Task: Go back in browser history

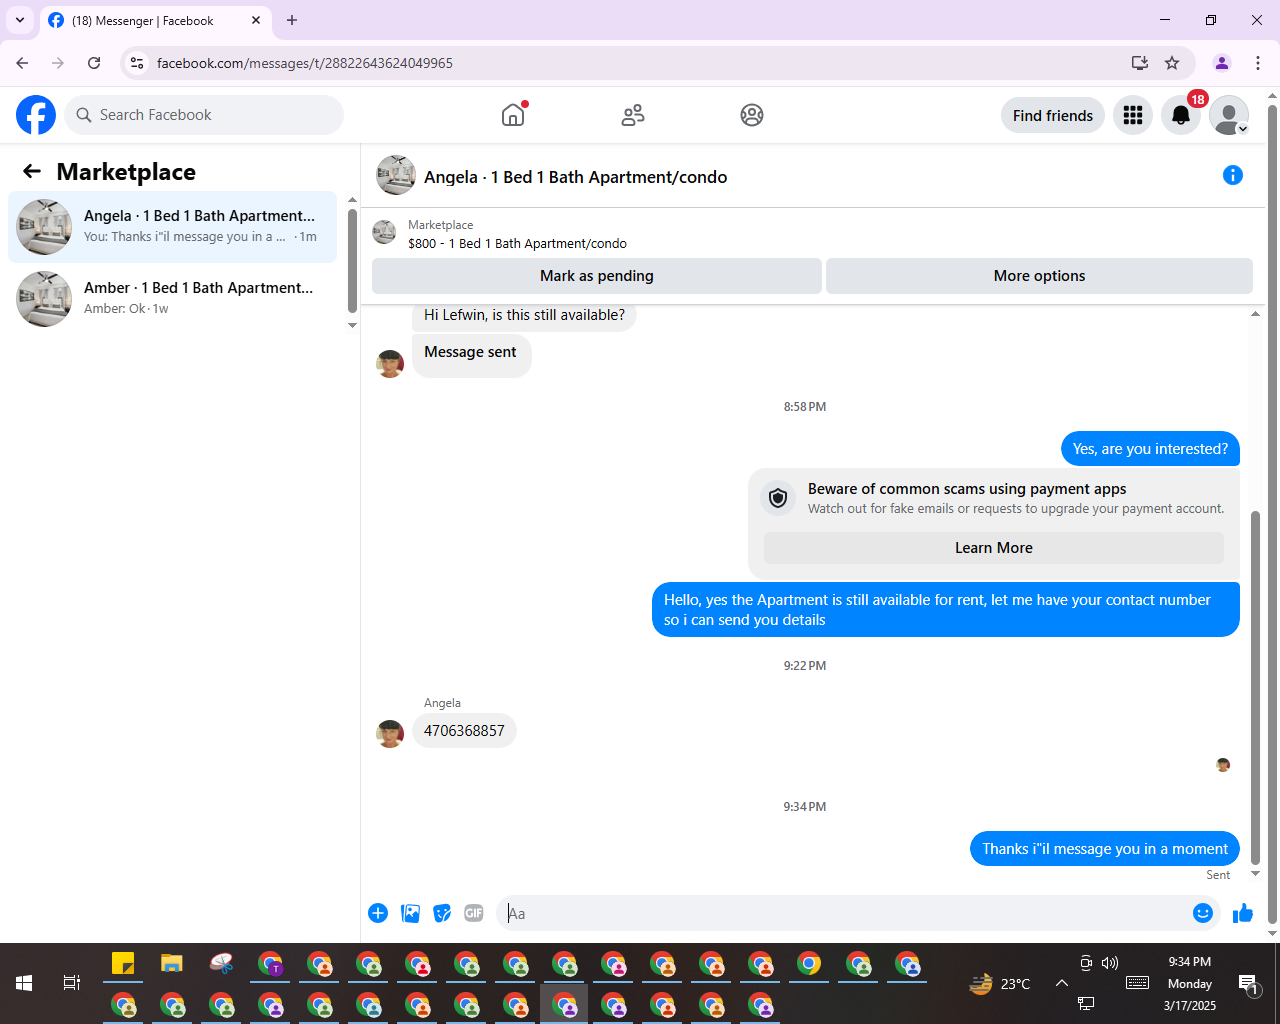Action: click(22, 63)
